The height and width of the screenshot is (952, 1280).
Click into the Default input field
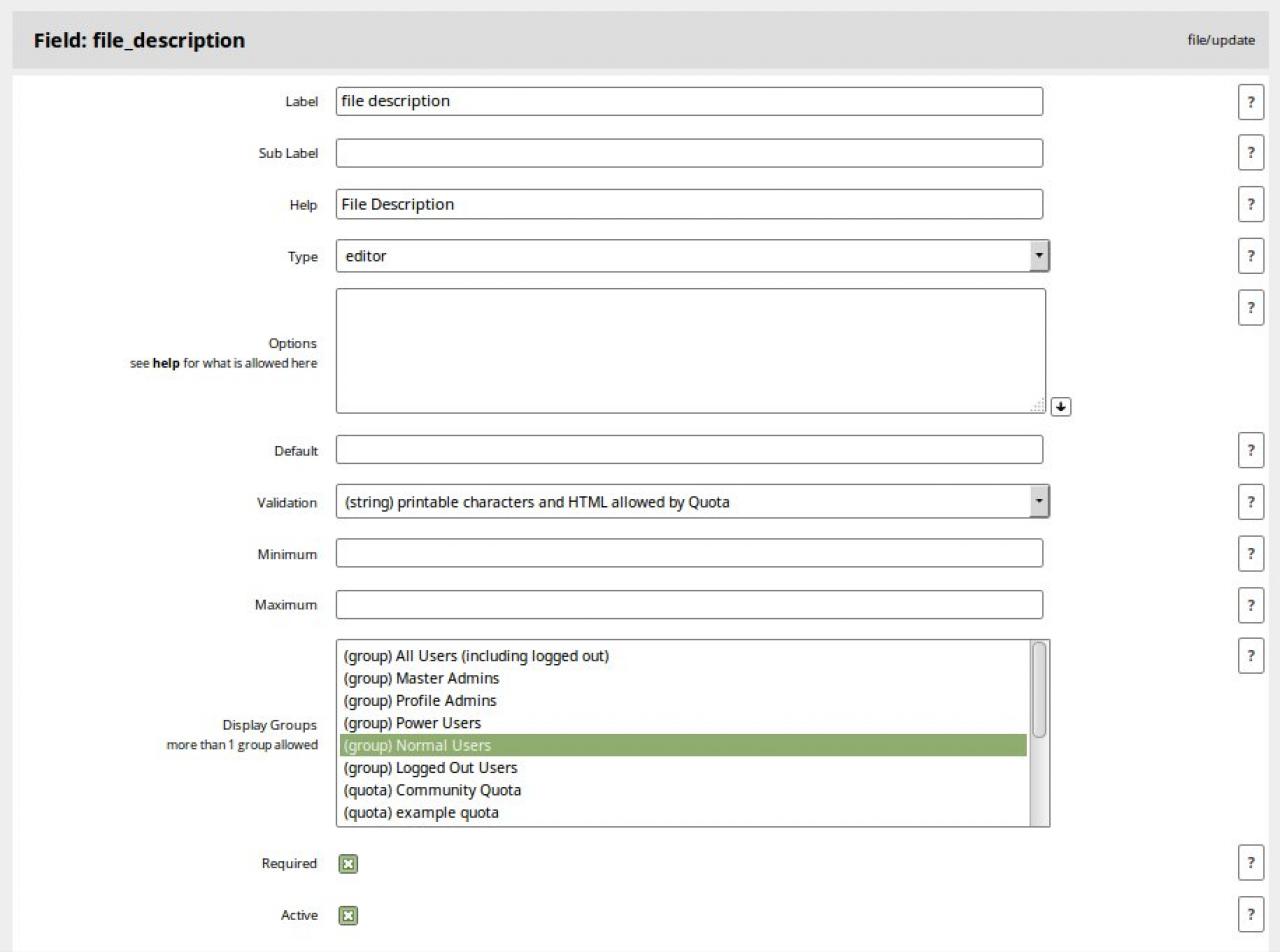[x=689, y=450]
